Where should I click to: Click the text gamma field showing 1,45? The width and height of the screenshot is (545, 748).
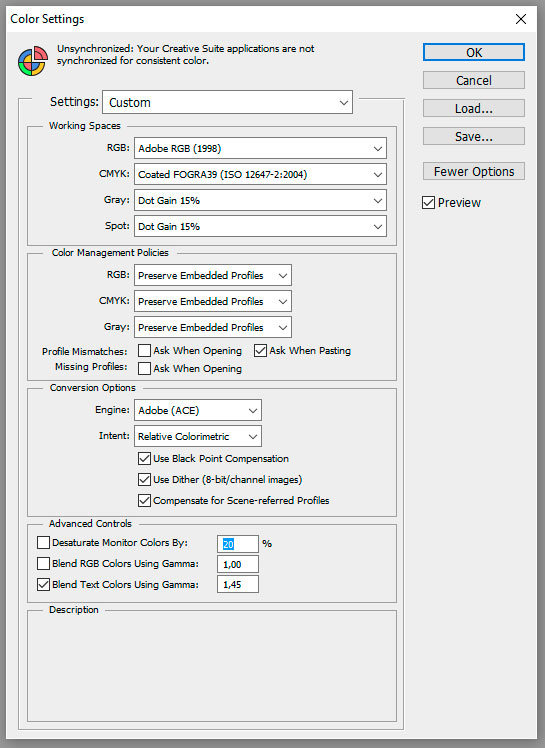[x=238, y=584]
